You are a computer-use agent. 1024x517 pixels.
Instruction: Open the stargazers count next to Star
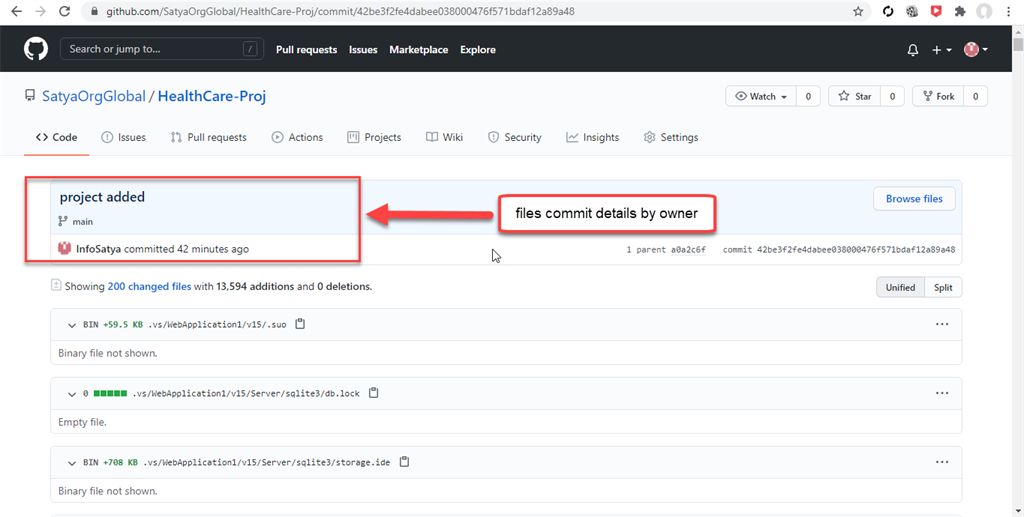[x=892, y=96]
